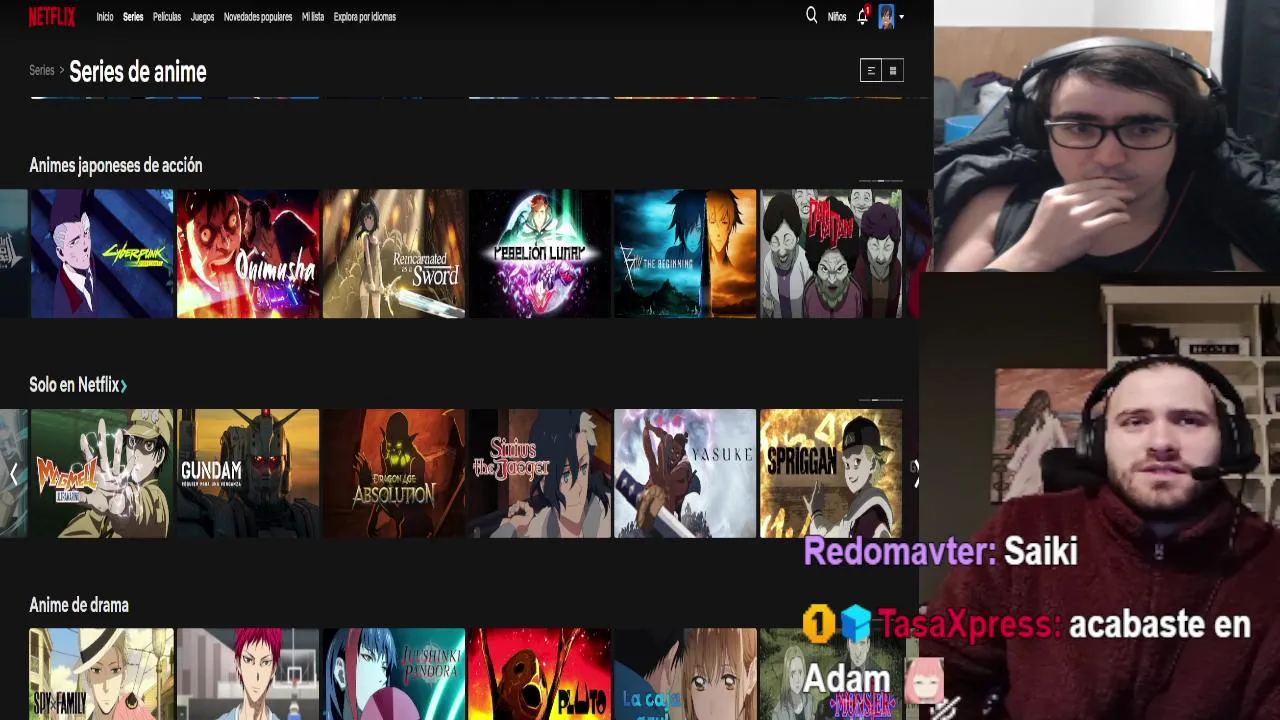Click the TasaXpress chat username

[969, 625]
